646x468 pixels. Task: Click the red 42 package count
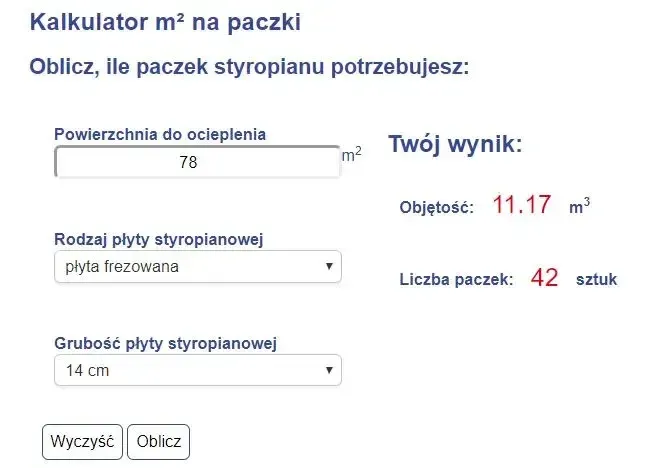544,278
